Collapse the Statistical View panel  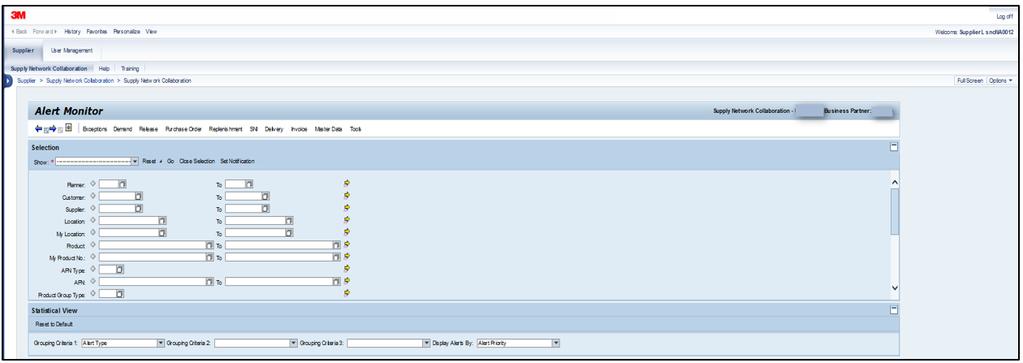pyautogui.click(x=894, y=311)
